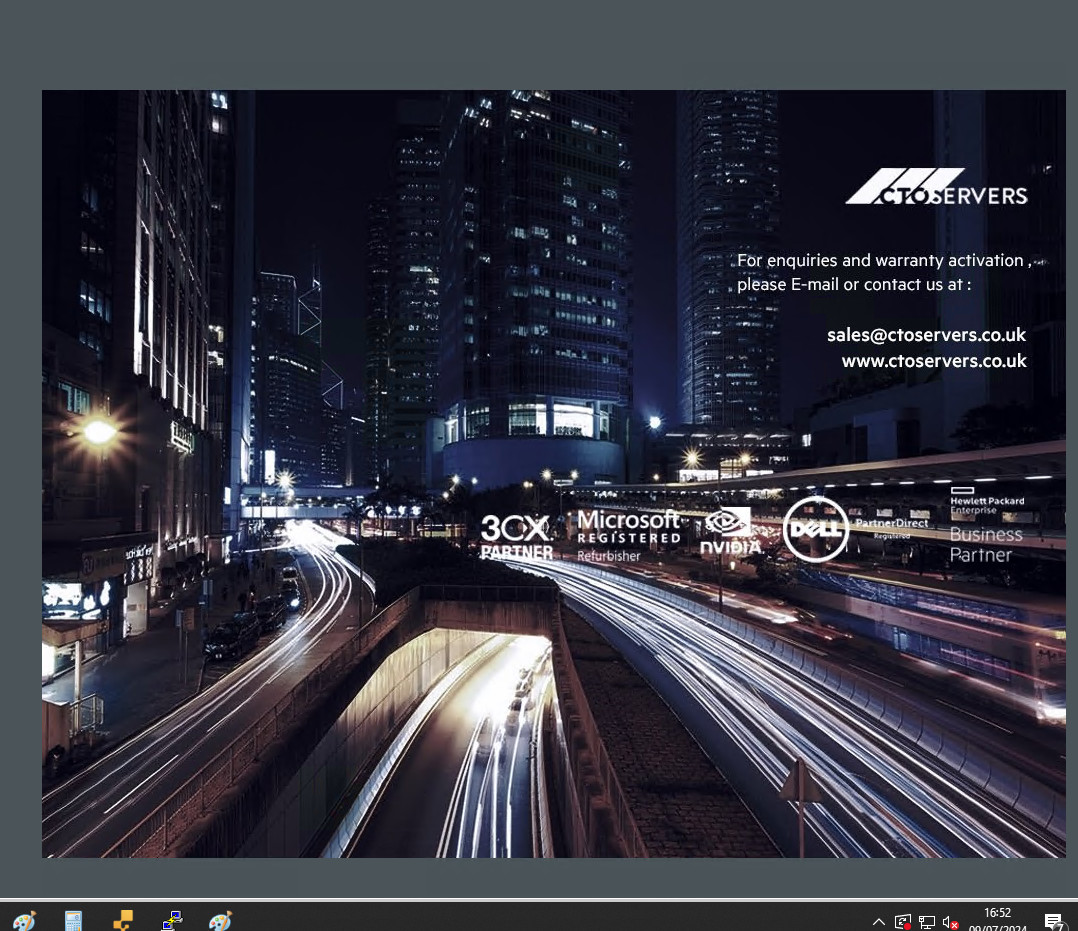Open the PuTTY-style network computers taskbar icon
Viewport: 1078px width, 931px height.
tap(172, 921)
